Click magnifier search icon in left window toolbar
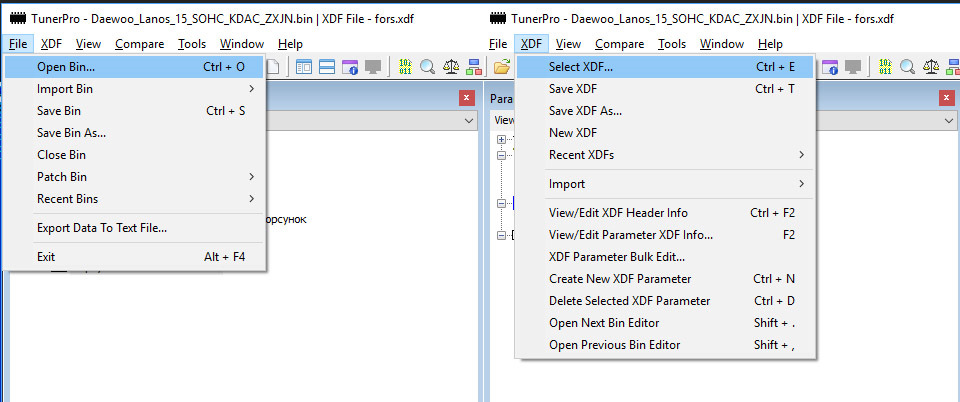 427,66
